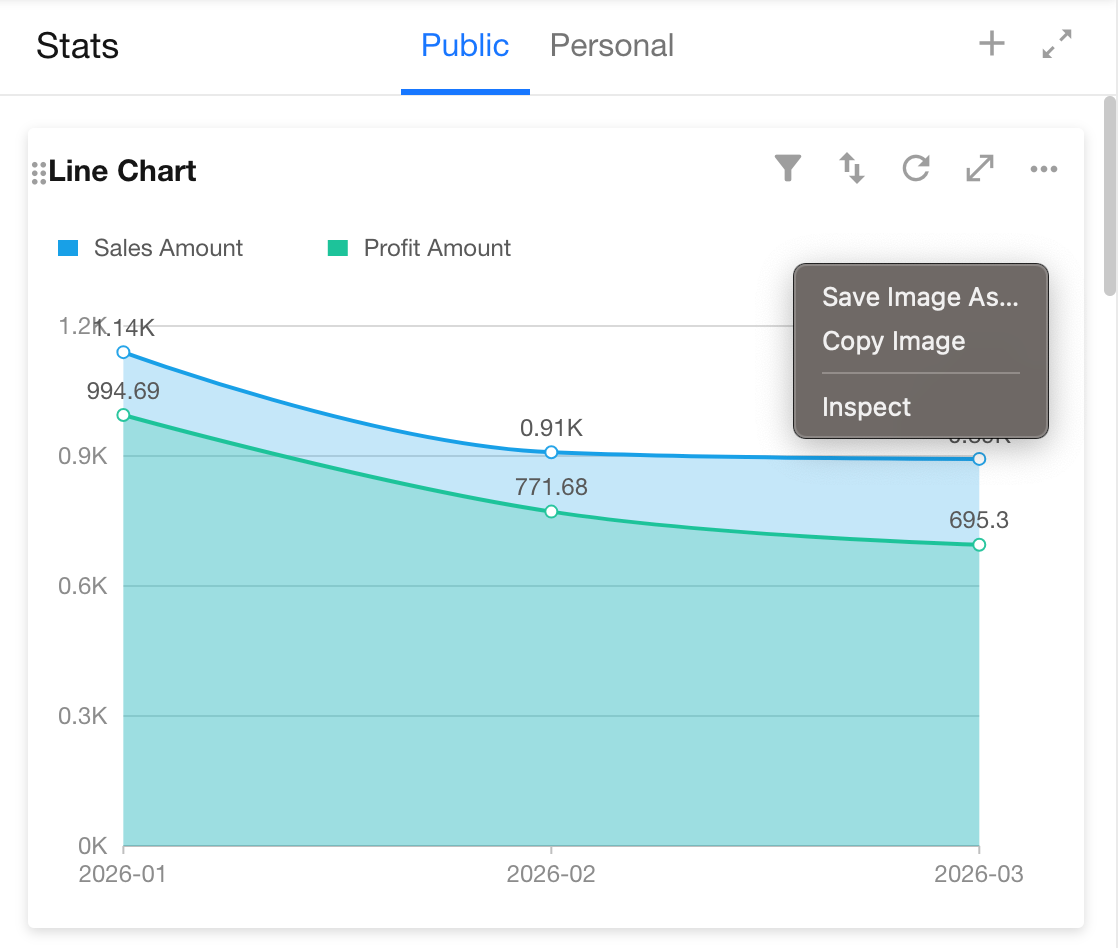Viewport: 1118px width, 948px height.
Task: Open the Line Chart more options menu
Action: tap(1043, 169)
